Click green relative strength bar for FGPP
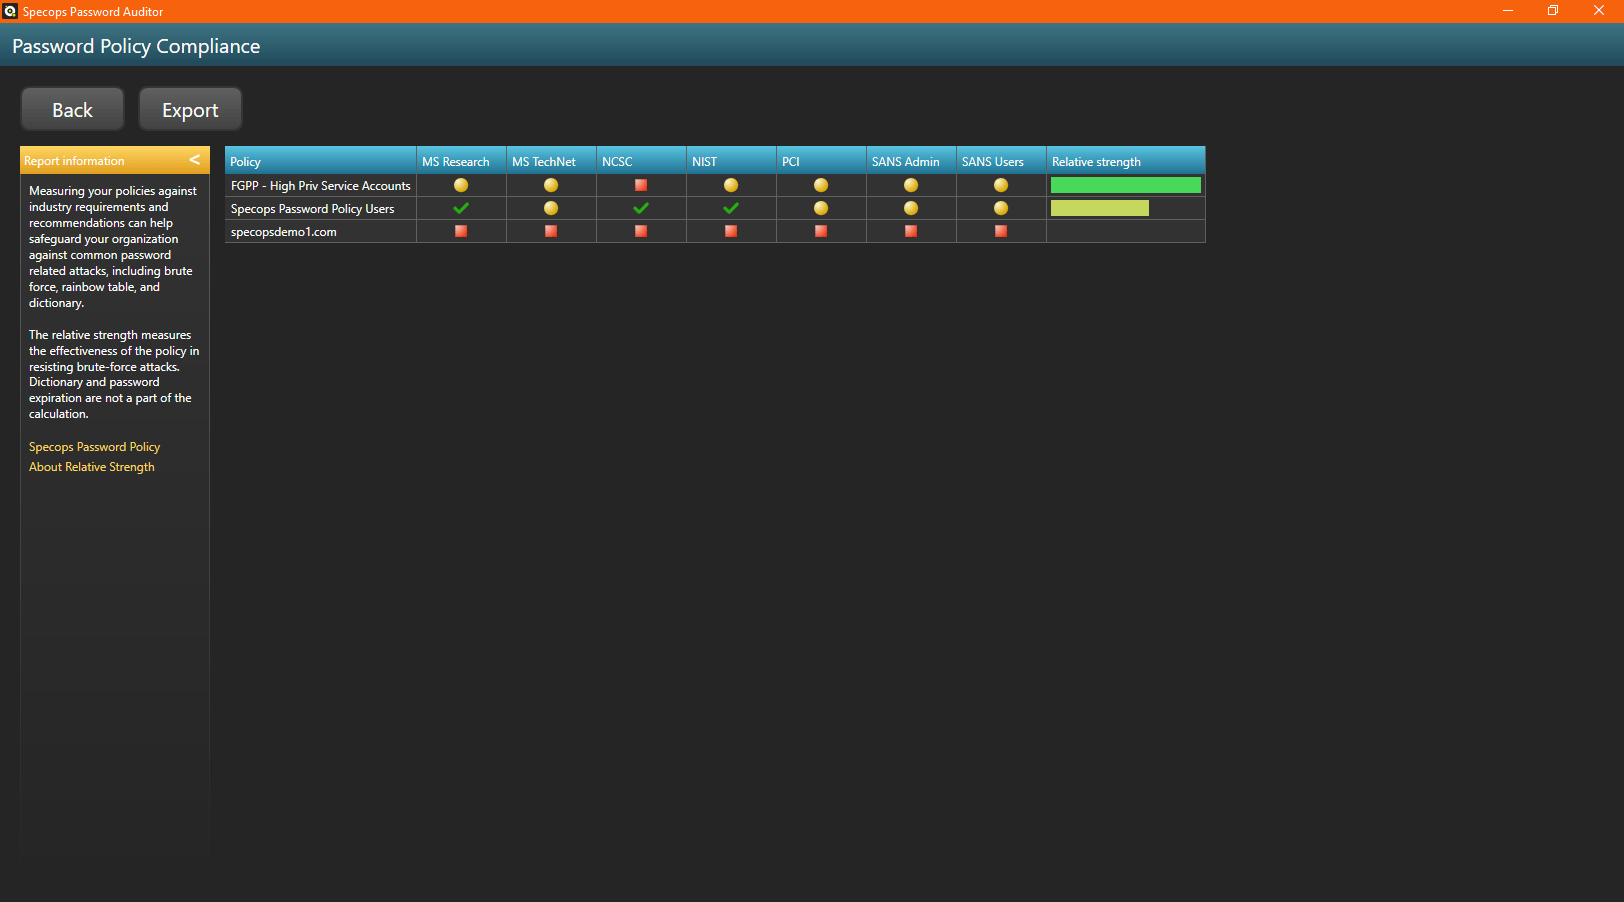Viewport: 1624px width, 902px height. 1125,185
